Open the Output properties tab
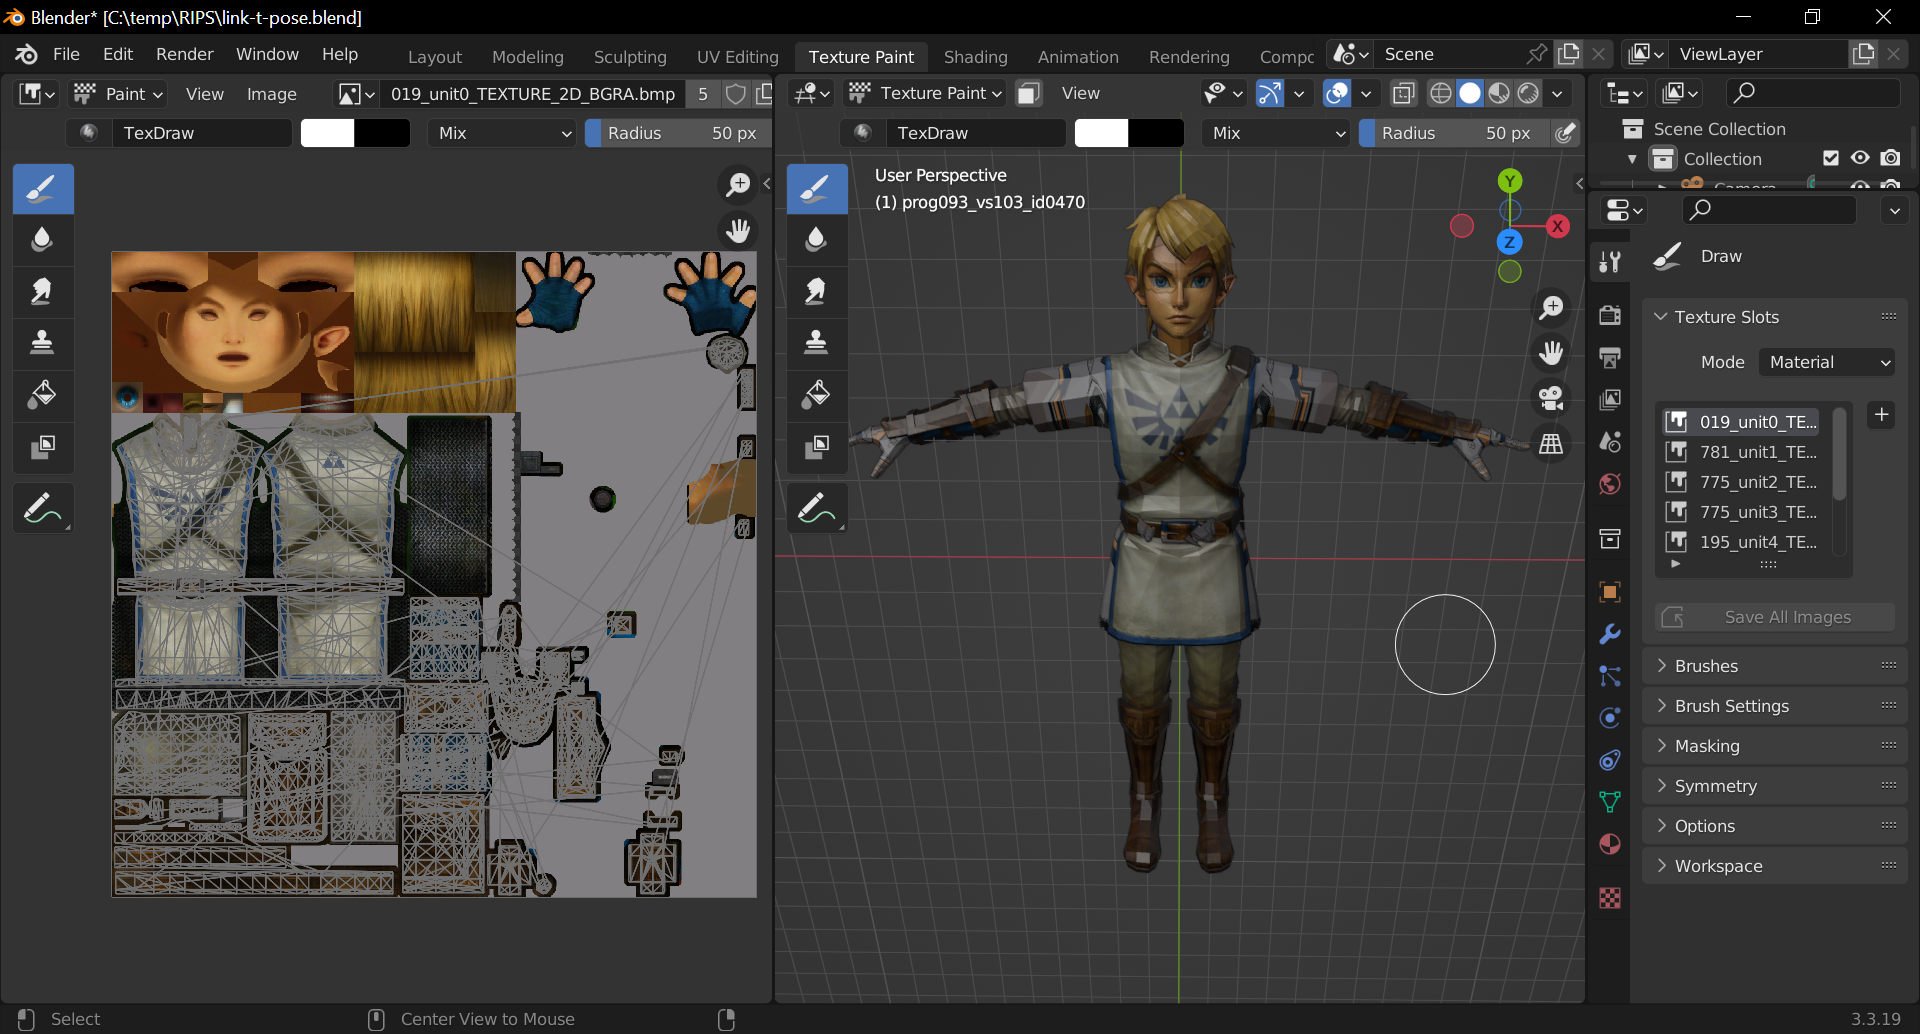Image resolution: width=1920 pixels, height=1034 pixels. [1610, 357]
